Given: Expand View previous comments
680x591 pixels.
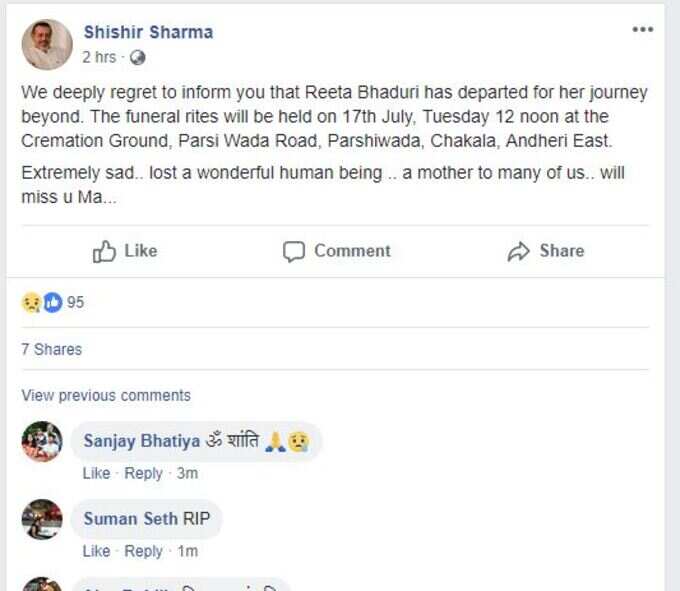Looking at the screenshot, I should click(x=106, y=395).
